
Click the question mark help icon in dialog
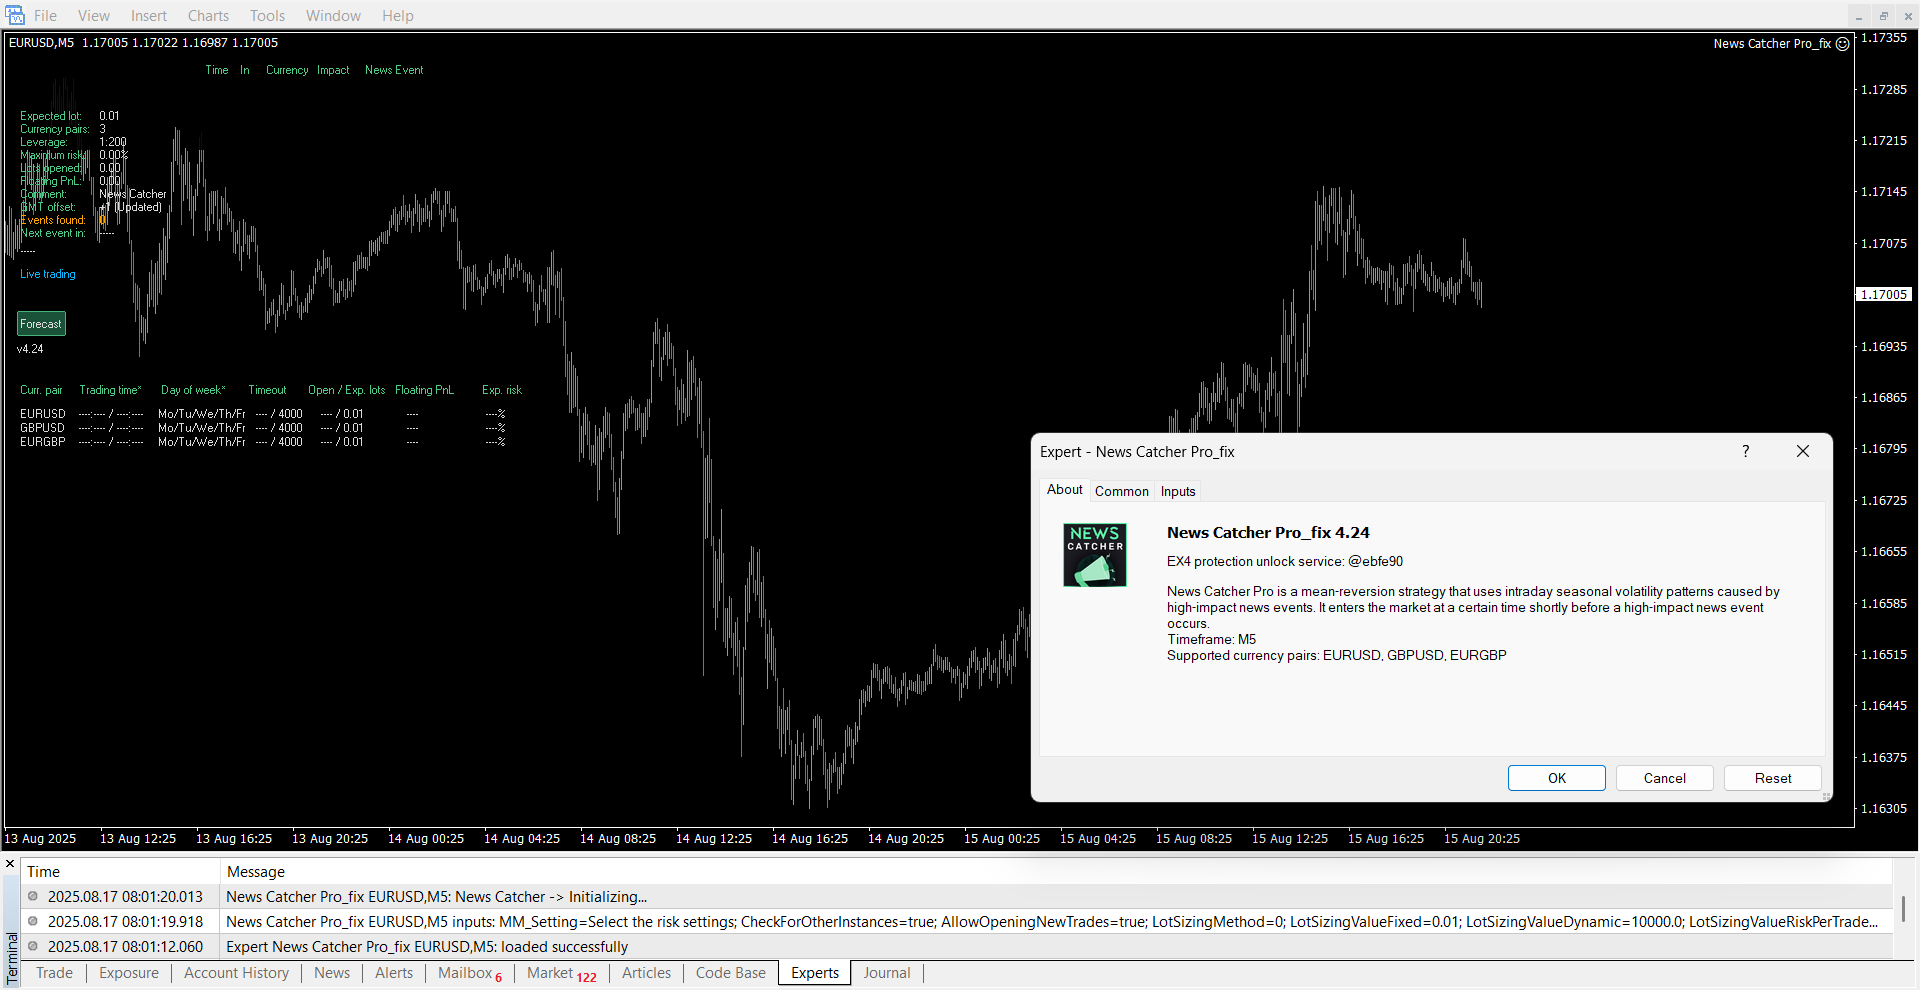click(1745, 451)
